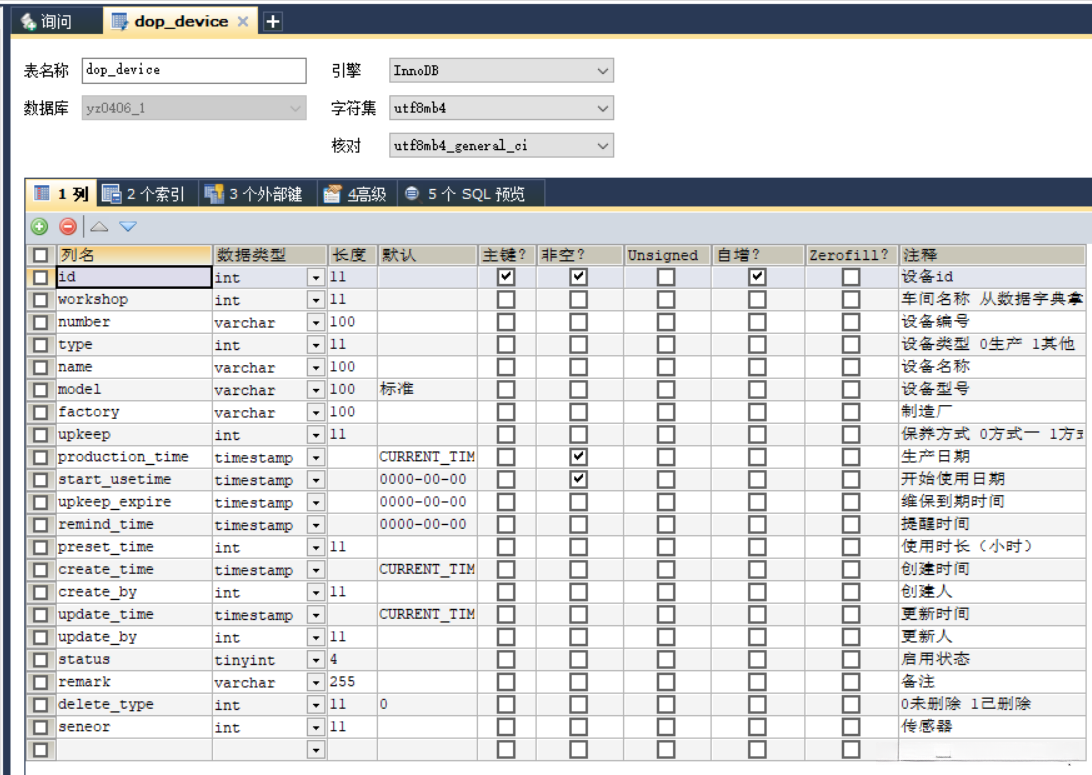Uncheck not-null checkbox for production_time row
Viewport: 1092px width, 775px height.
578,457
